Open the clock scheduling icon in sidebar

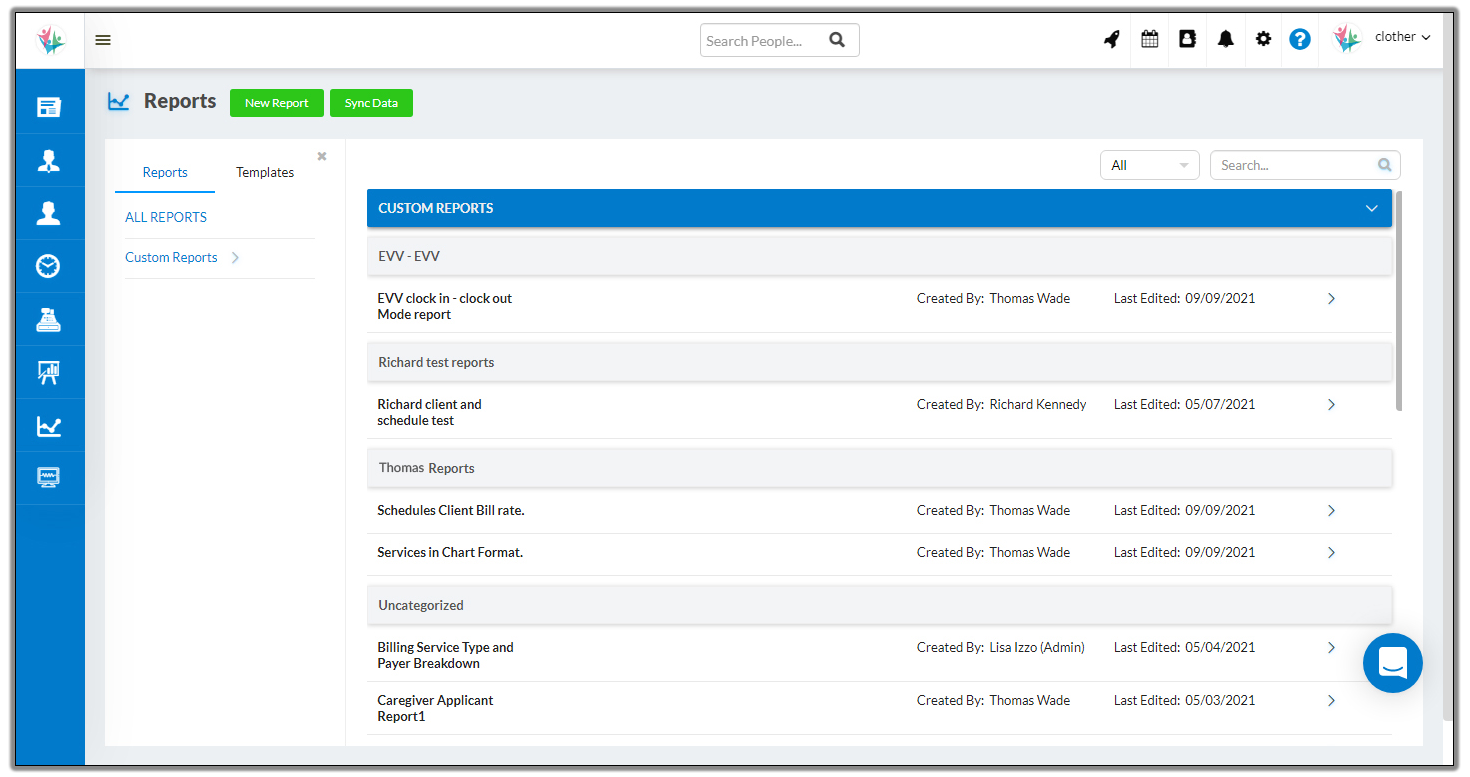click(x=50, y=265)
